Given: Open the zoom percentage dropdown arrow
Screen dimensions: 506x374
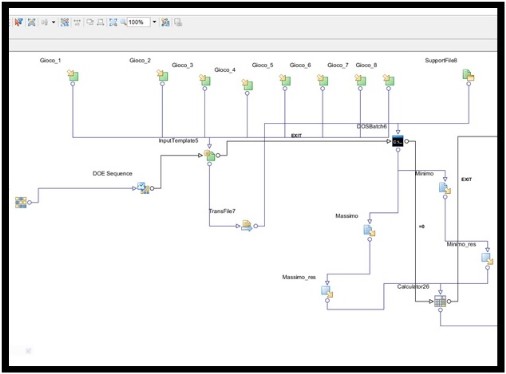Looking at the screenshot, I should pos(154,22).
